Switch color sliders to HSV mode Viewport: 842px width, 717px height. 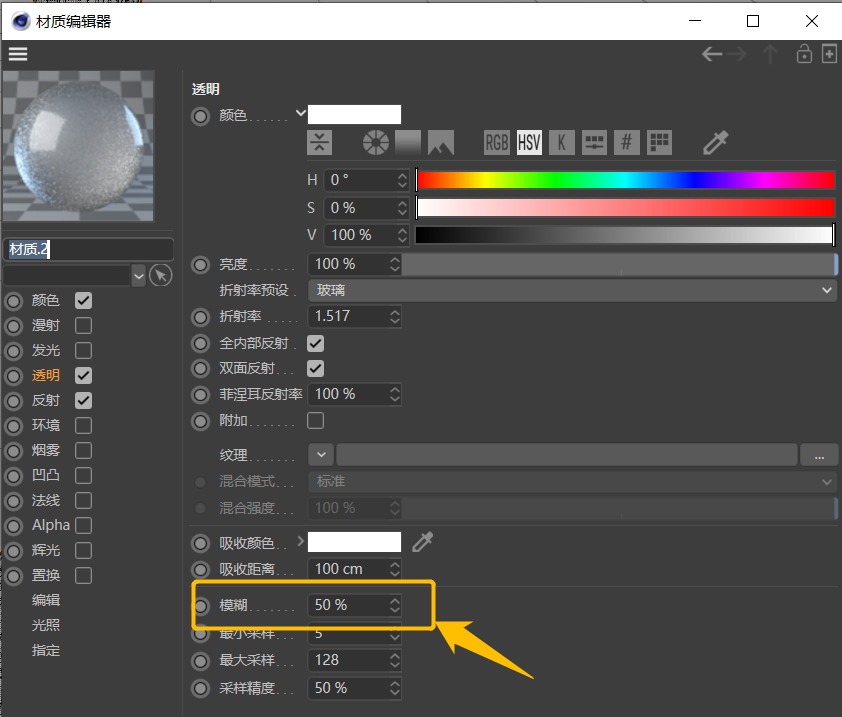(529, 142)
